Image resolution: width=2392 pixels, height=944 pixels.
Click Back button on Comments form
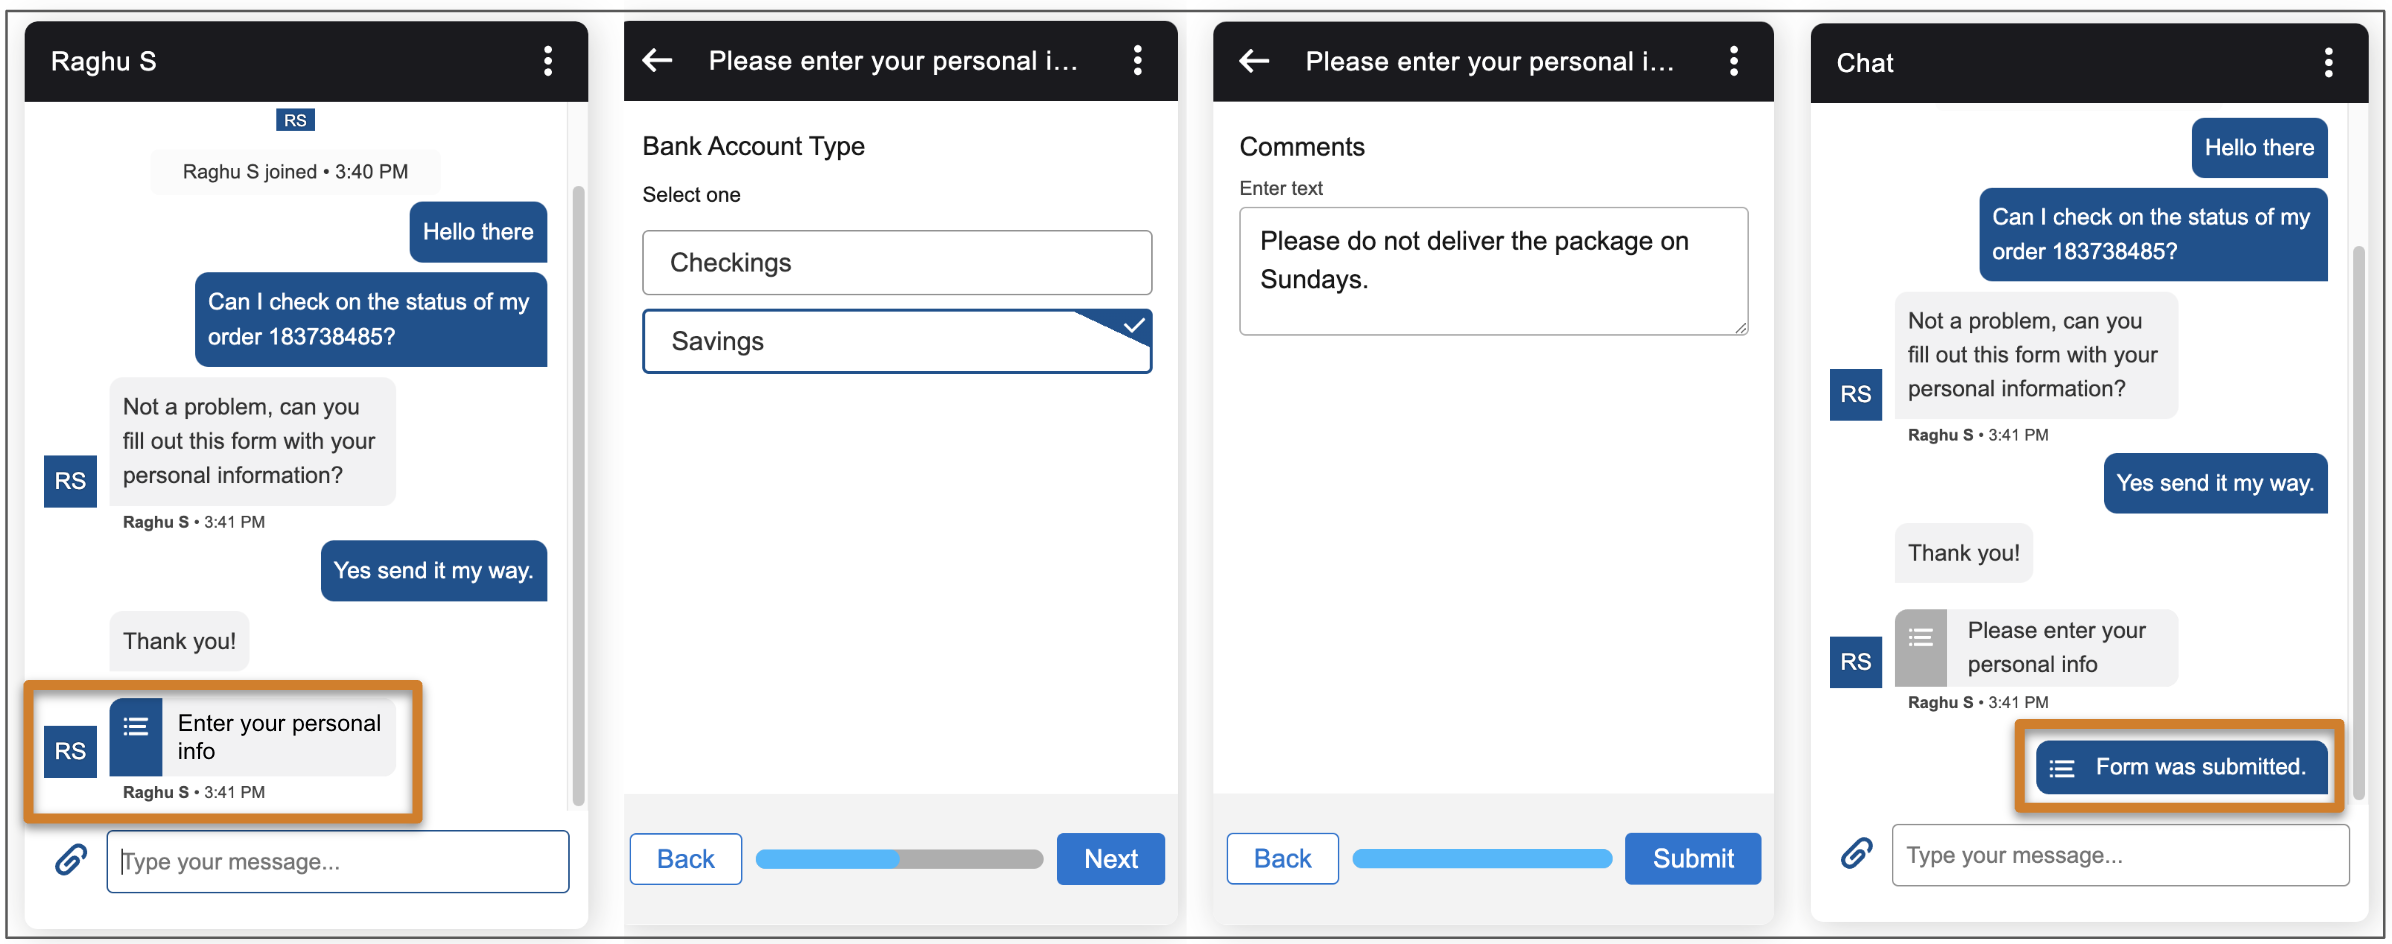pos(1282,859)
